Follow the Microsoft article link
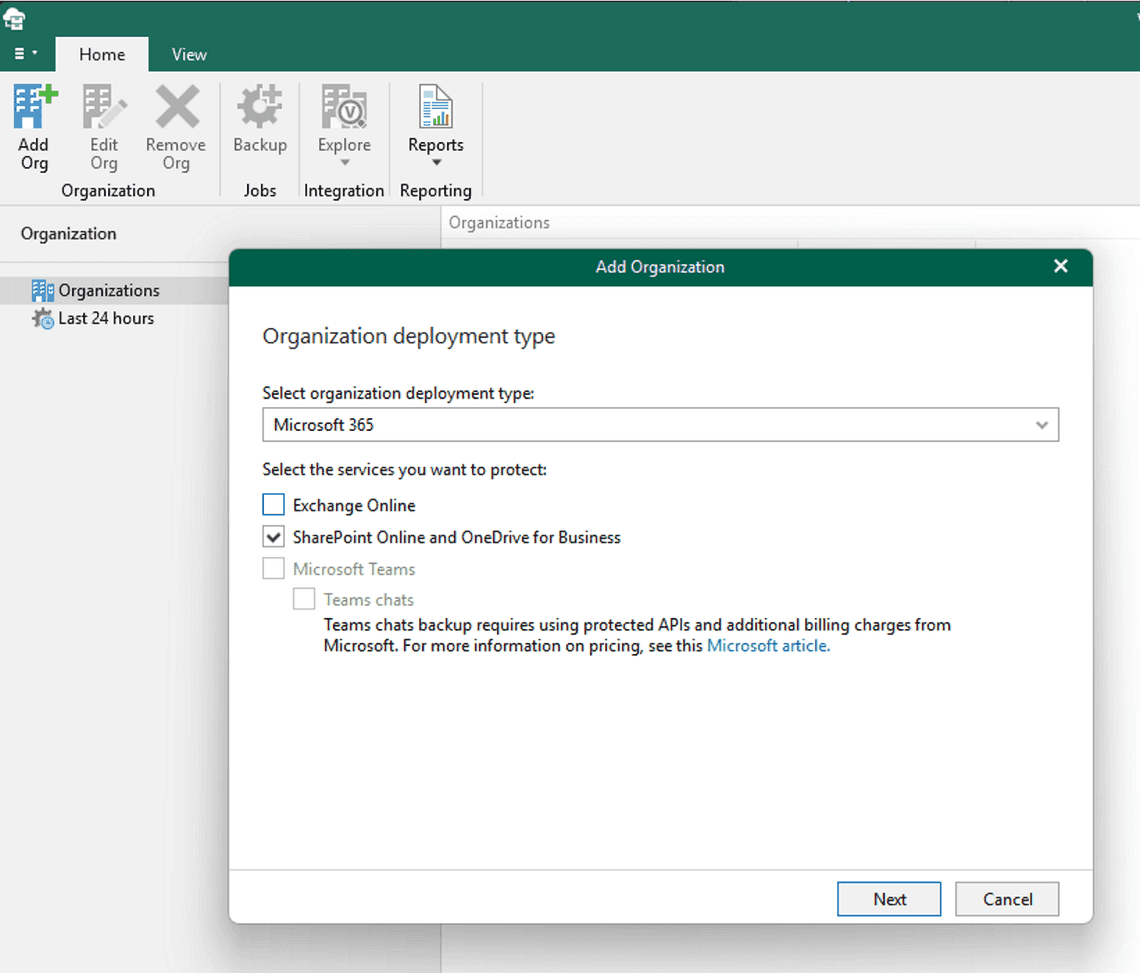Viewport: 1140px width, 973px height. [x=768, y=645]
